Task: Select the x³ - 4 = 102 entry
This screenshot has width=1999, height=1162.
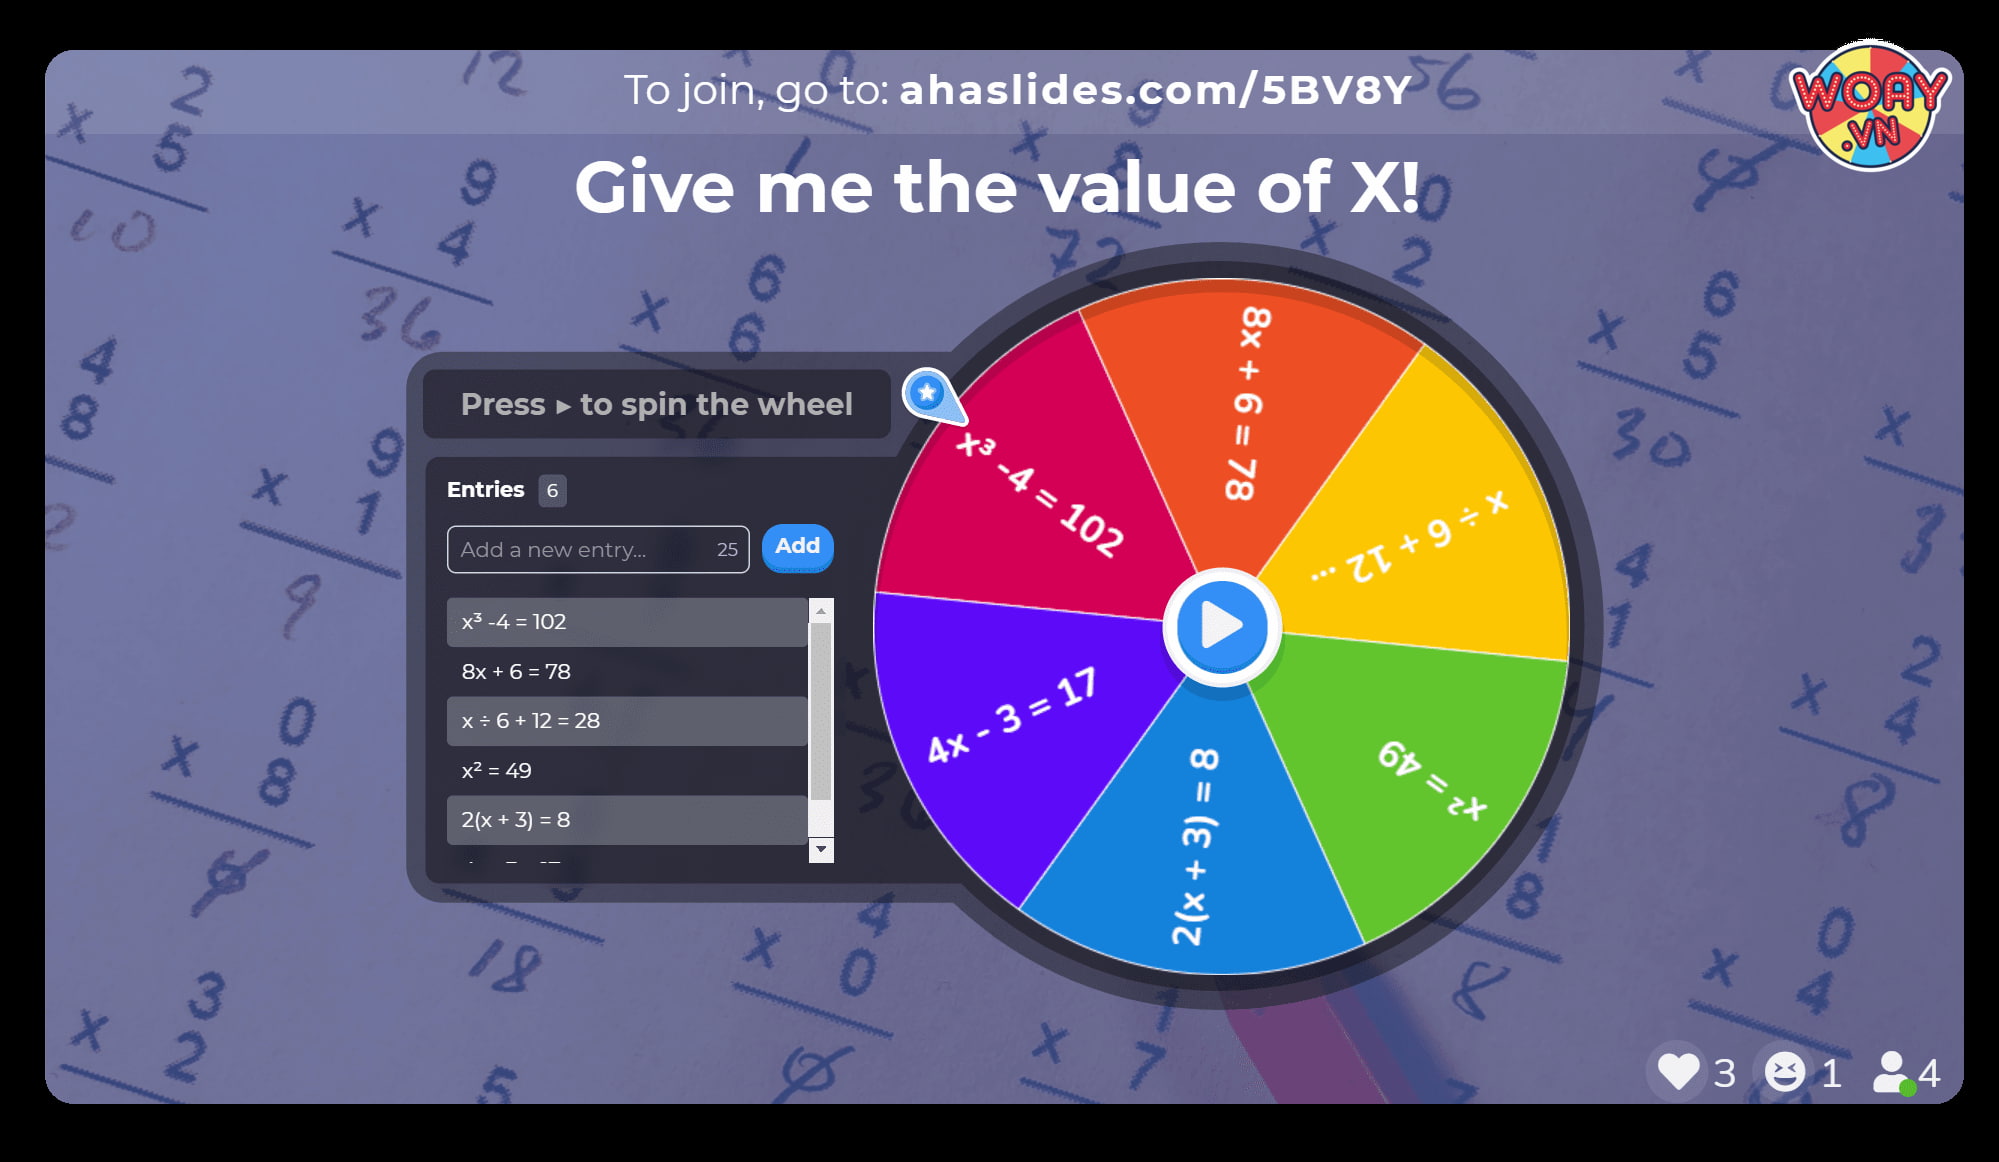Action: (x=627, y=622)
